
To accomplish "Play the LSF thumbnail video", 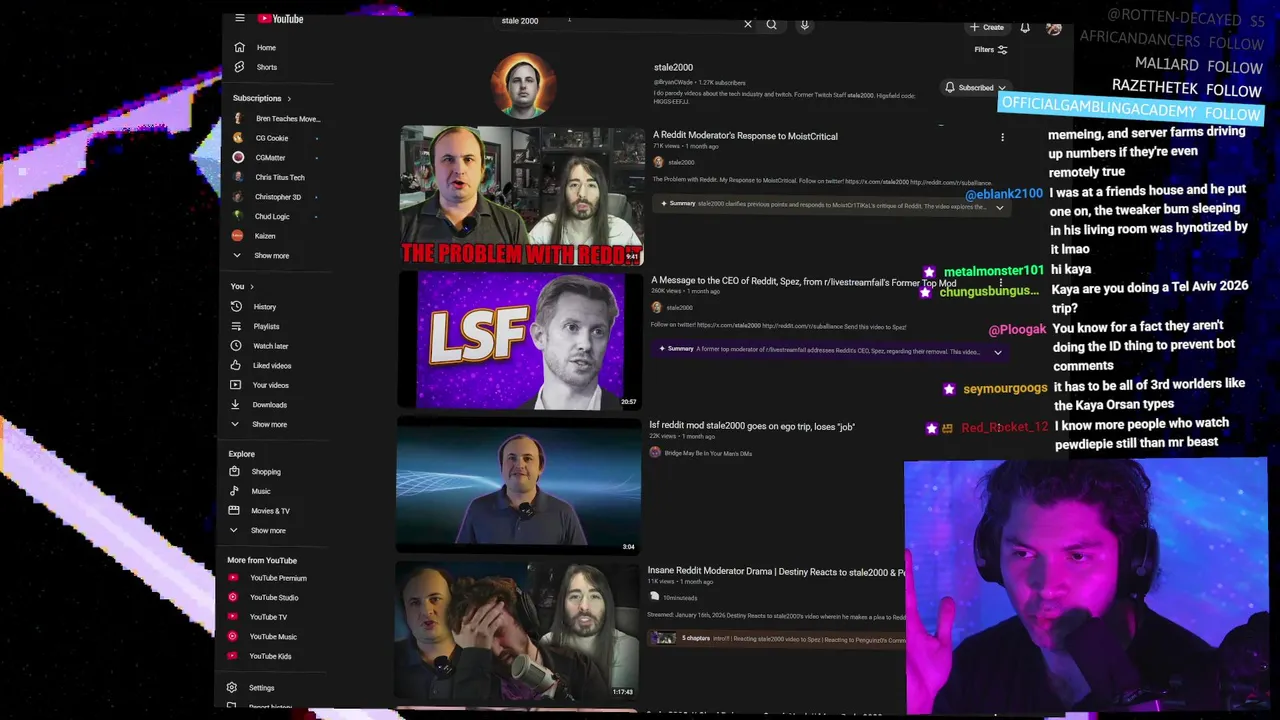I will [520, 340].
